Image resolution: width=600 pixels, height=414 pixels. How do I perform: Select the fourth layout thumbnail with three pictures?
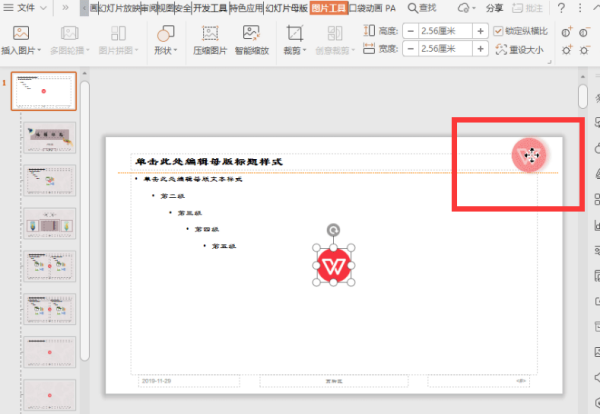(50, 223)
